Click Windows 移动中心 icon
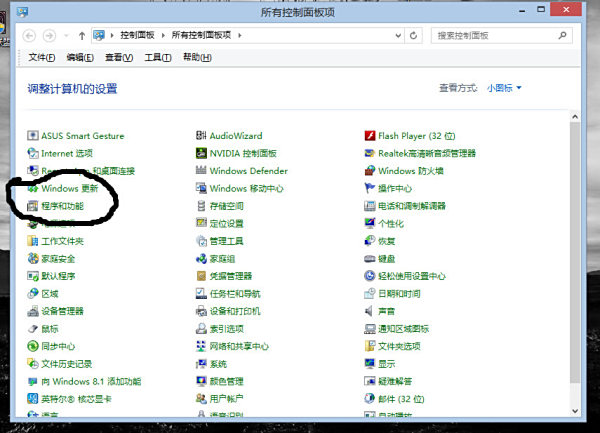 tap(201, 188)
